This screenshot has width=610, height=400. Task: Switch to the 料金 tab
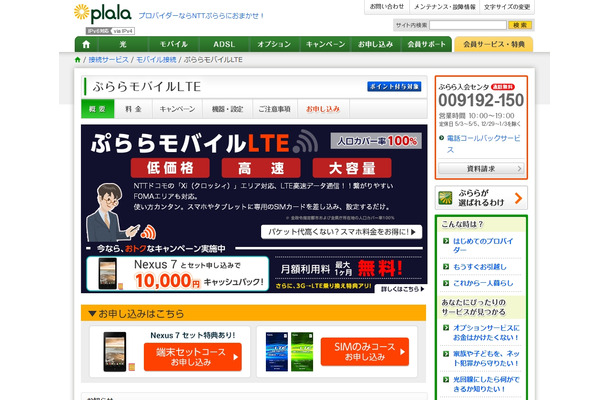(x=133, y=109)
